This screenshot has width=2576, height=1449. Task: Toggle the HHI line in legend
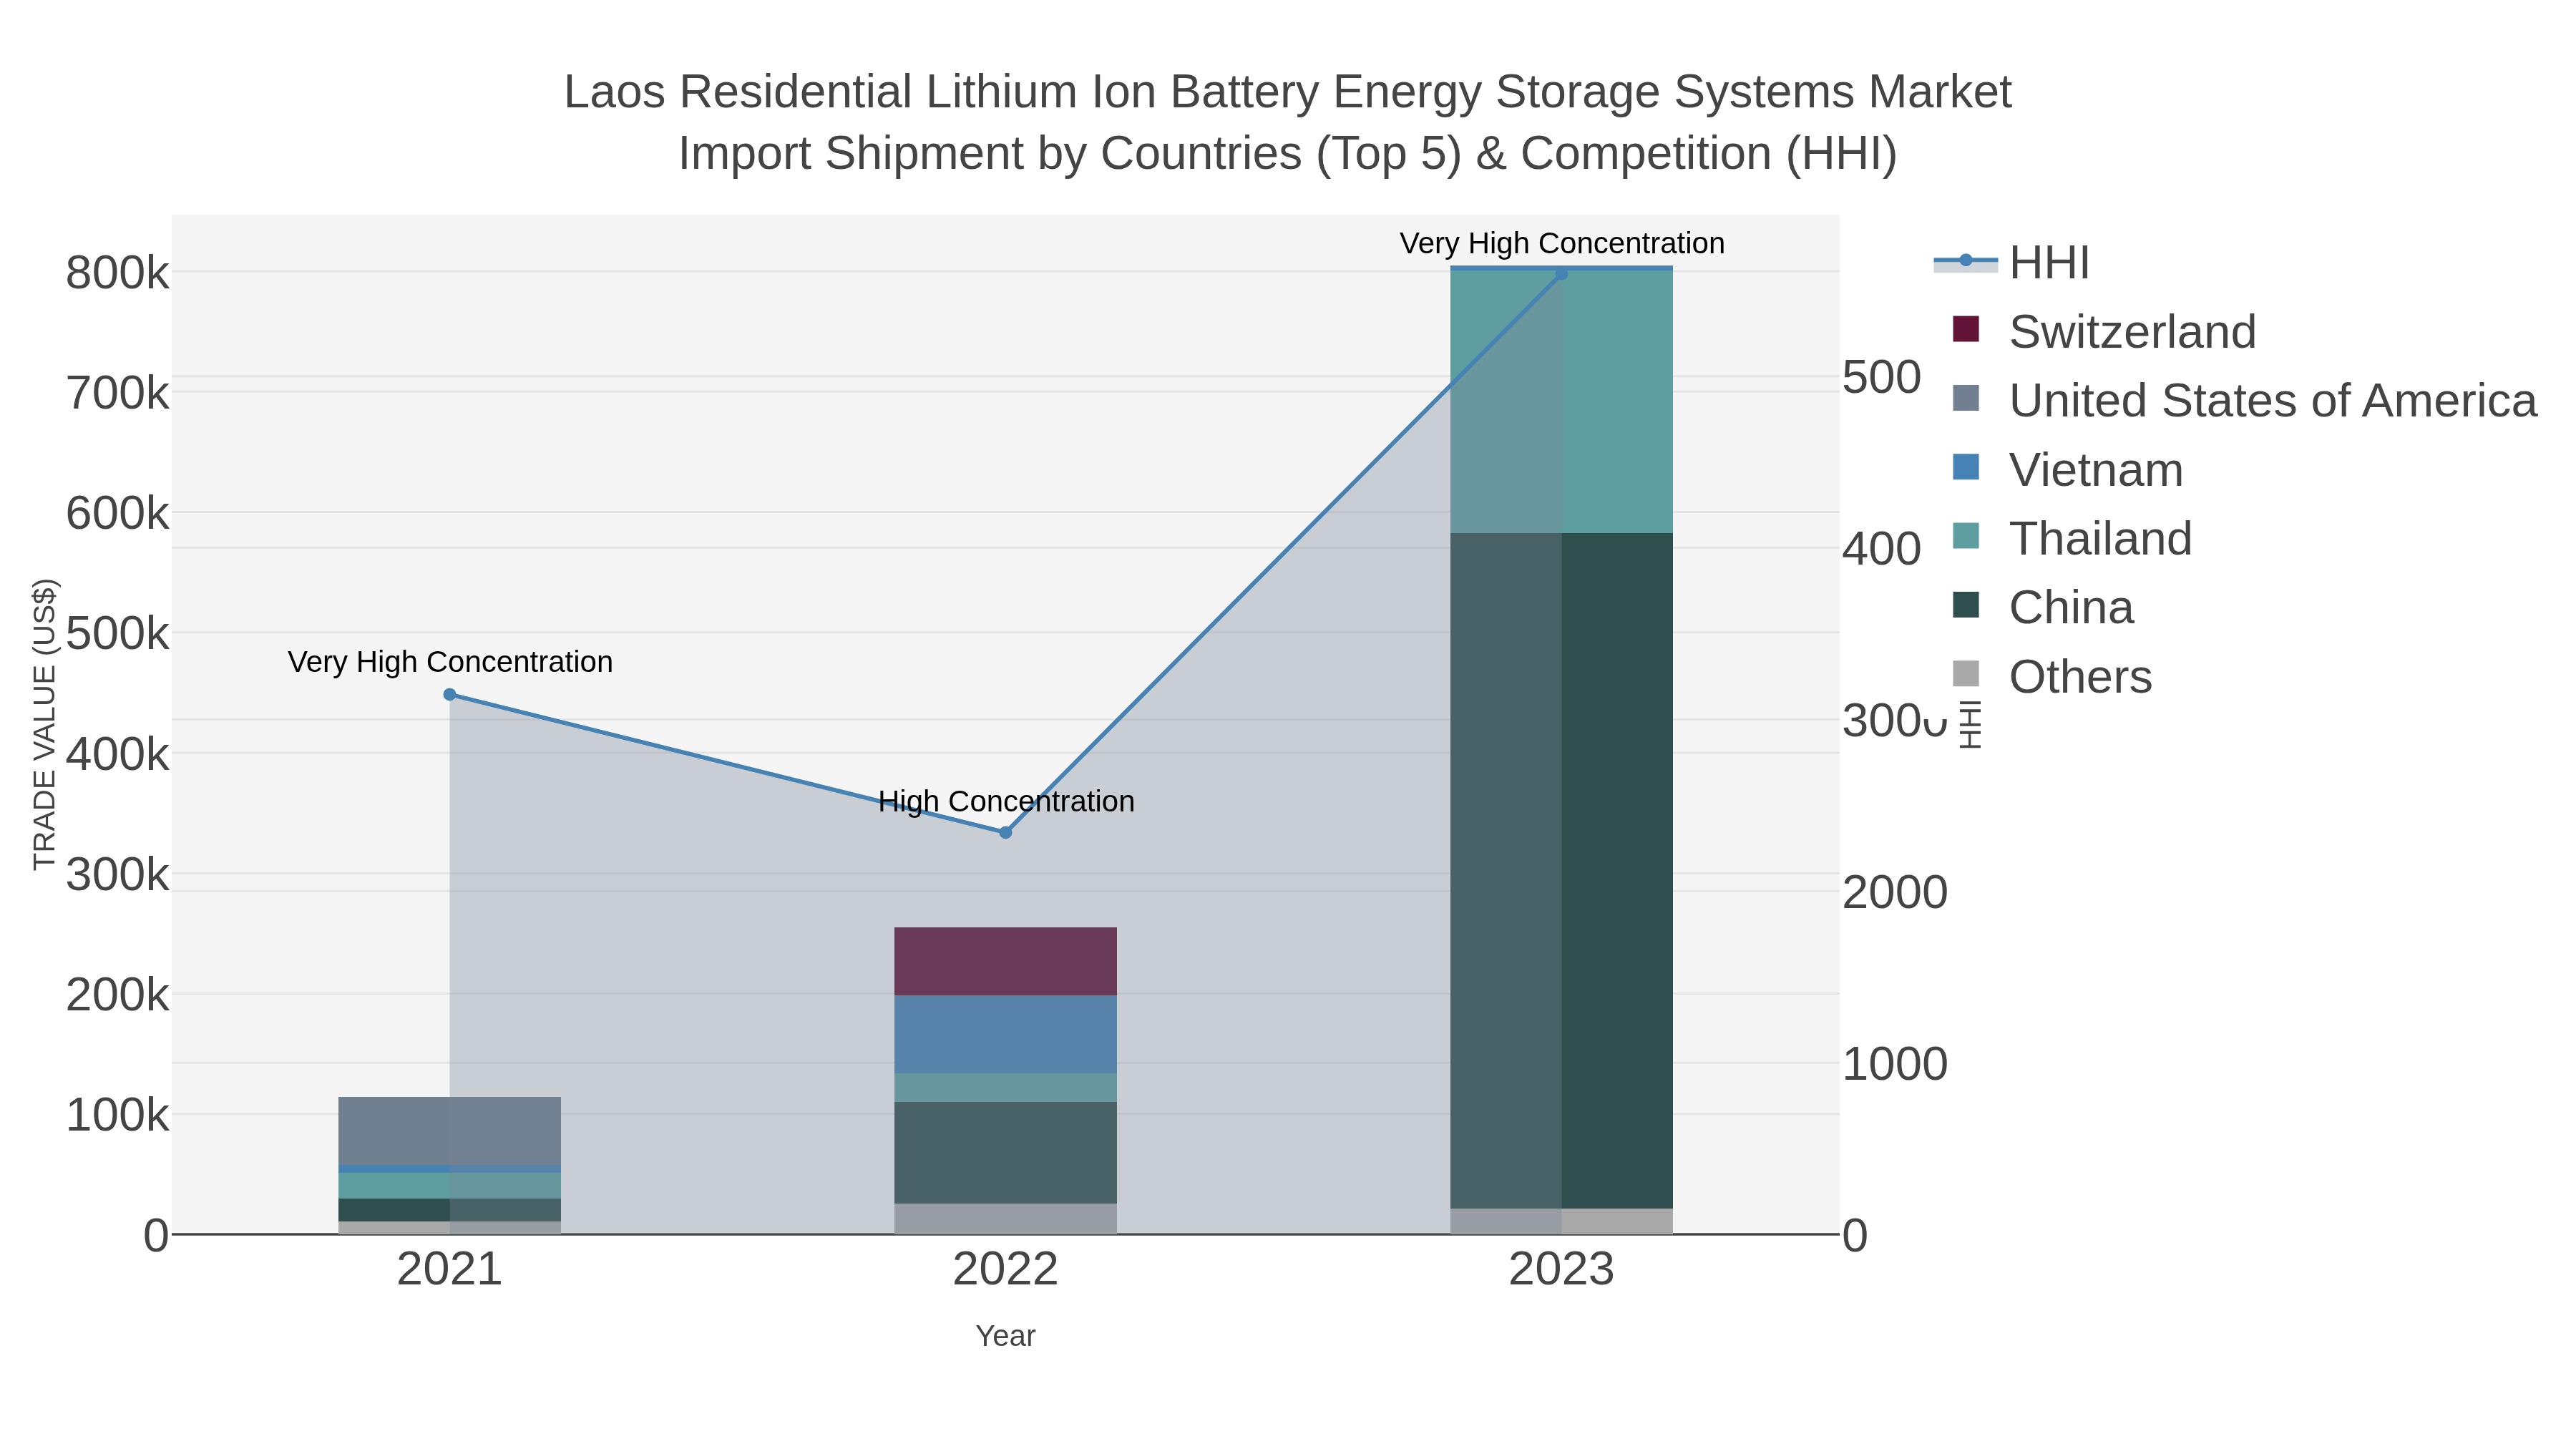click(x=2012, y=262)
